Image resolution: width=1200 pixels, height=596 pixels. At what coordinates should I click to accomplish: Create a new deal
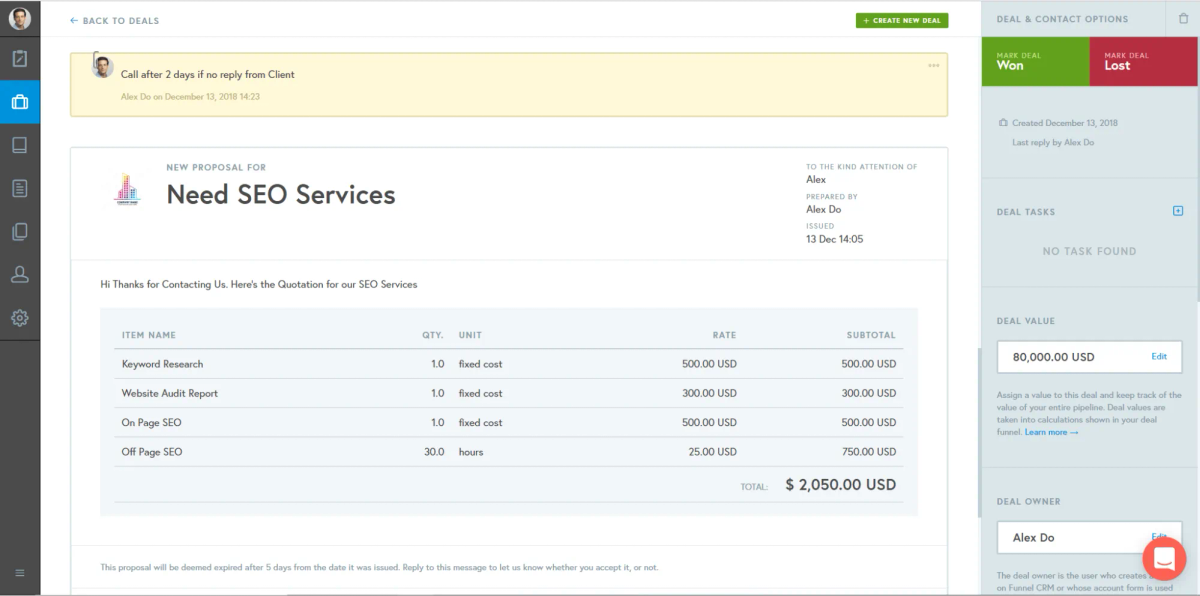tap(902, 20)
